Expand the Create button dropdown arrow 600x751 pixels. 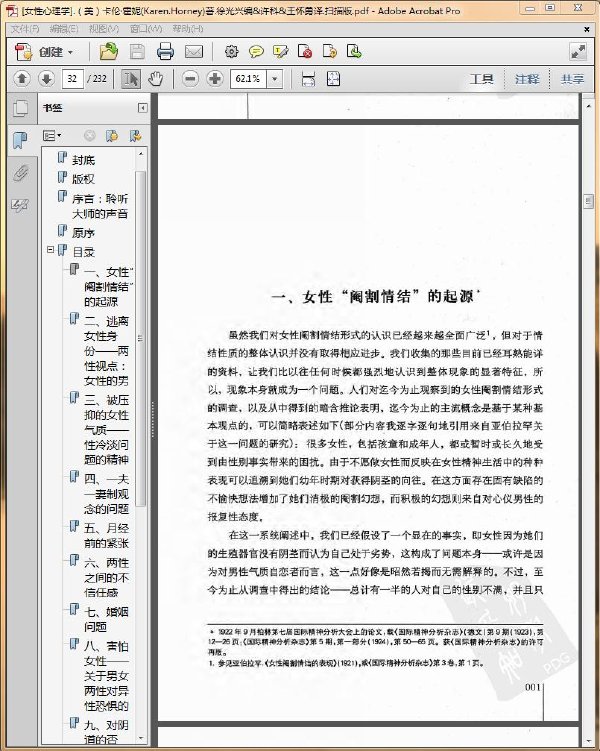(x=70, y=52)
